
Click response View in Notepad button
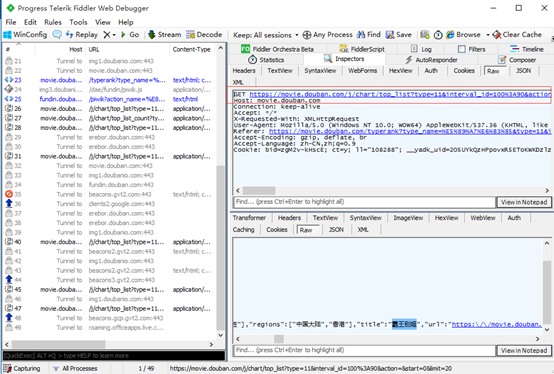point(524,350)
